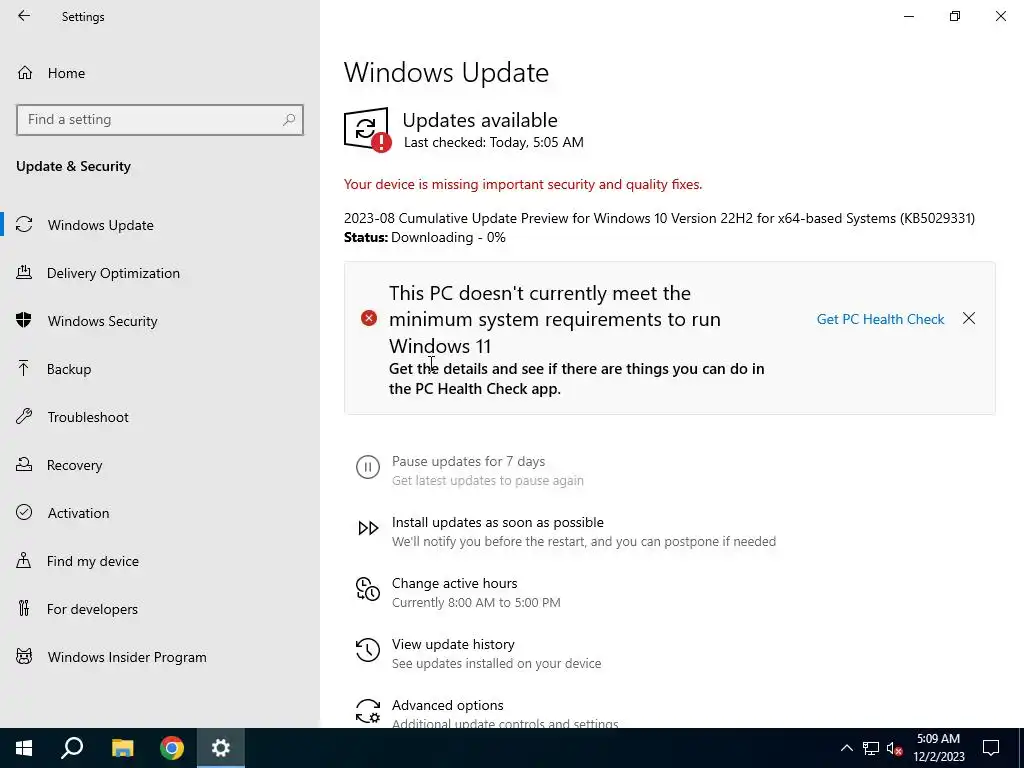The width and height of the screenshot is (1024, 768).
Task: Click the Last checked: Today, 5:05 AM text
Action: pyautogui.click(x=494, y=142)
